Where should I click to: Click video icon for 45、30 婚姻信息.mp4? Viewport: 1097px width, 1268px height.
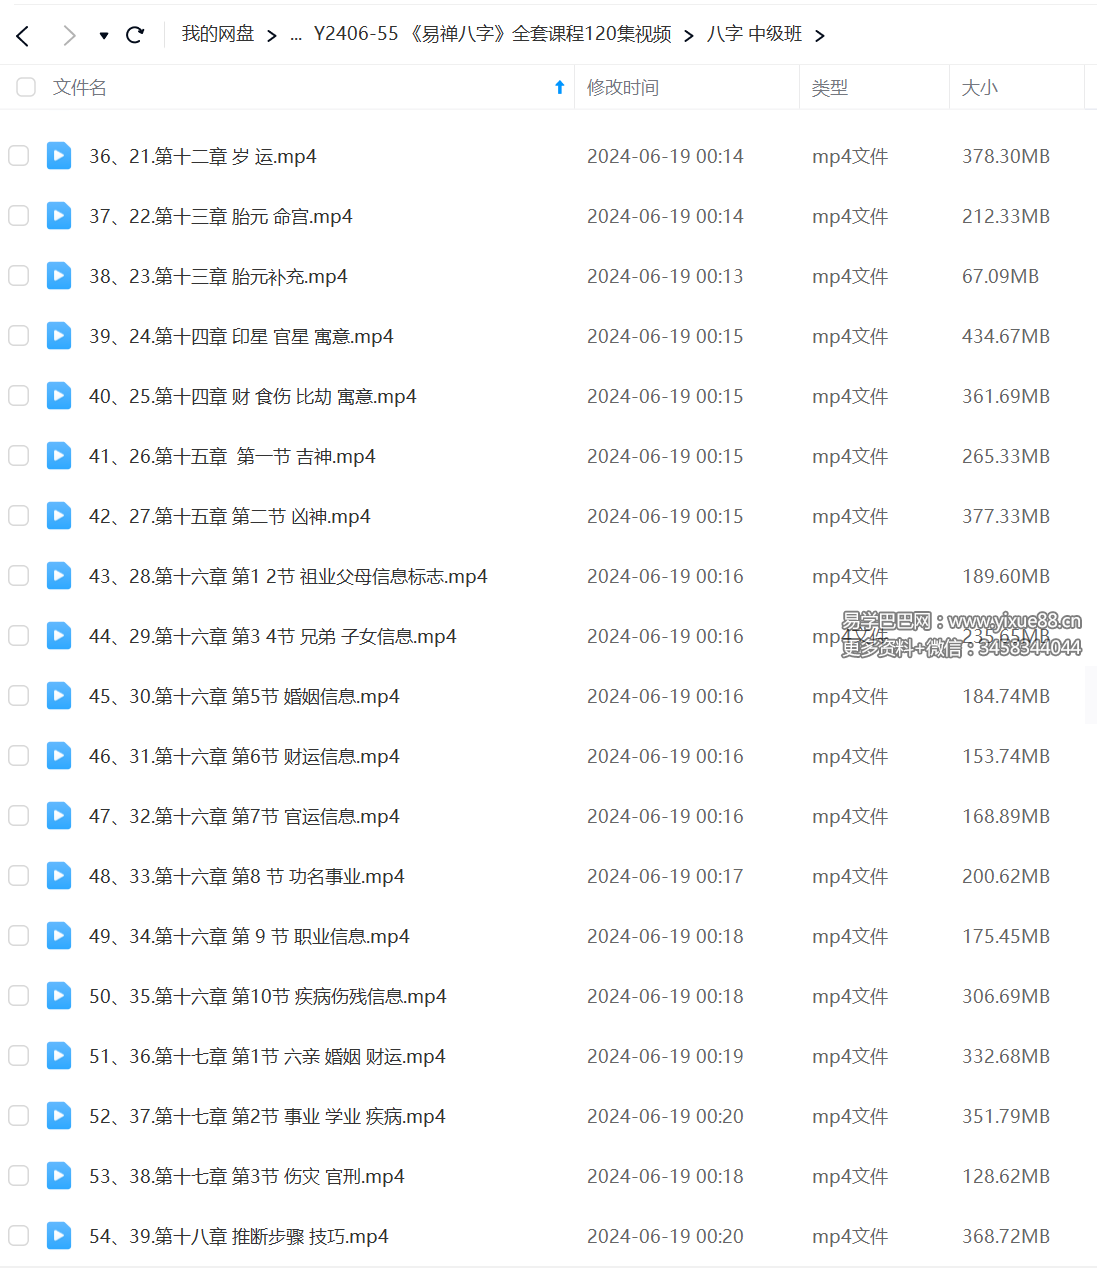coord(59,696)
